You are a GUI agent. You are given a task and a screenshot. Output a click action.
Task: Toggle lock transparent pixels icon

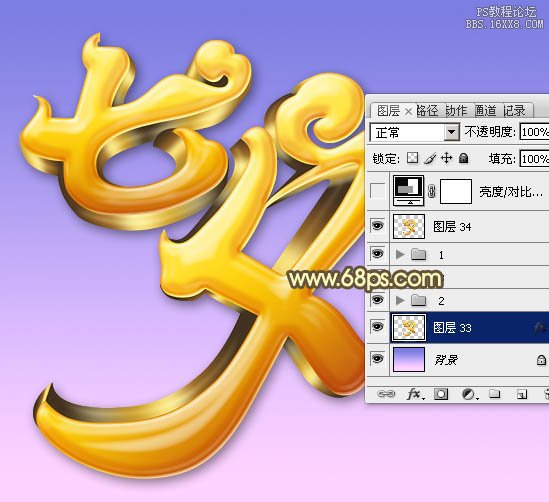point(412,158)
